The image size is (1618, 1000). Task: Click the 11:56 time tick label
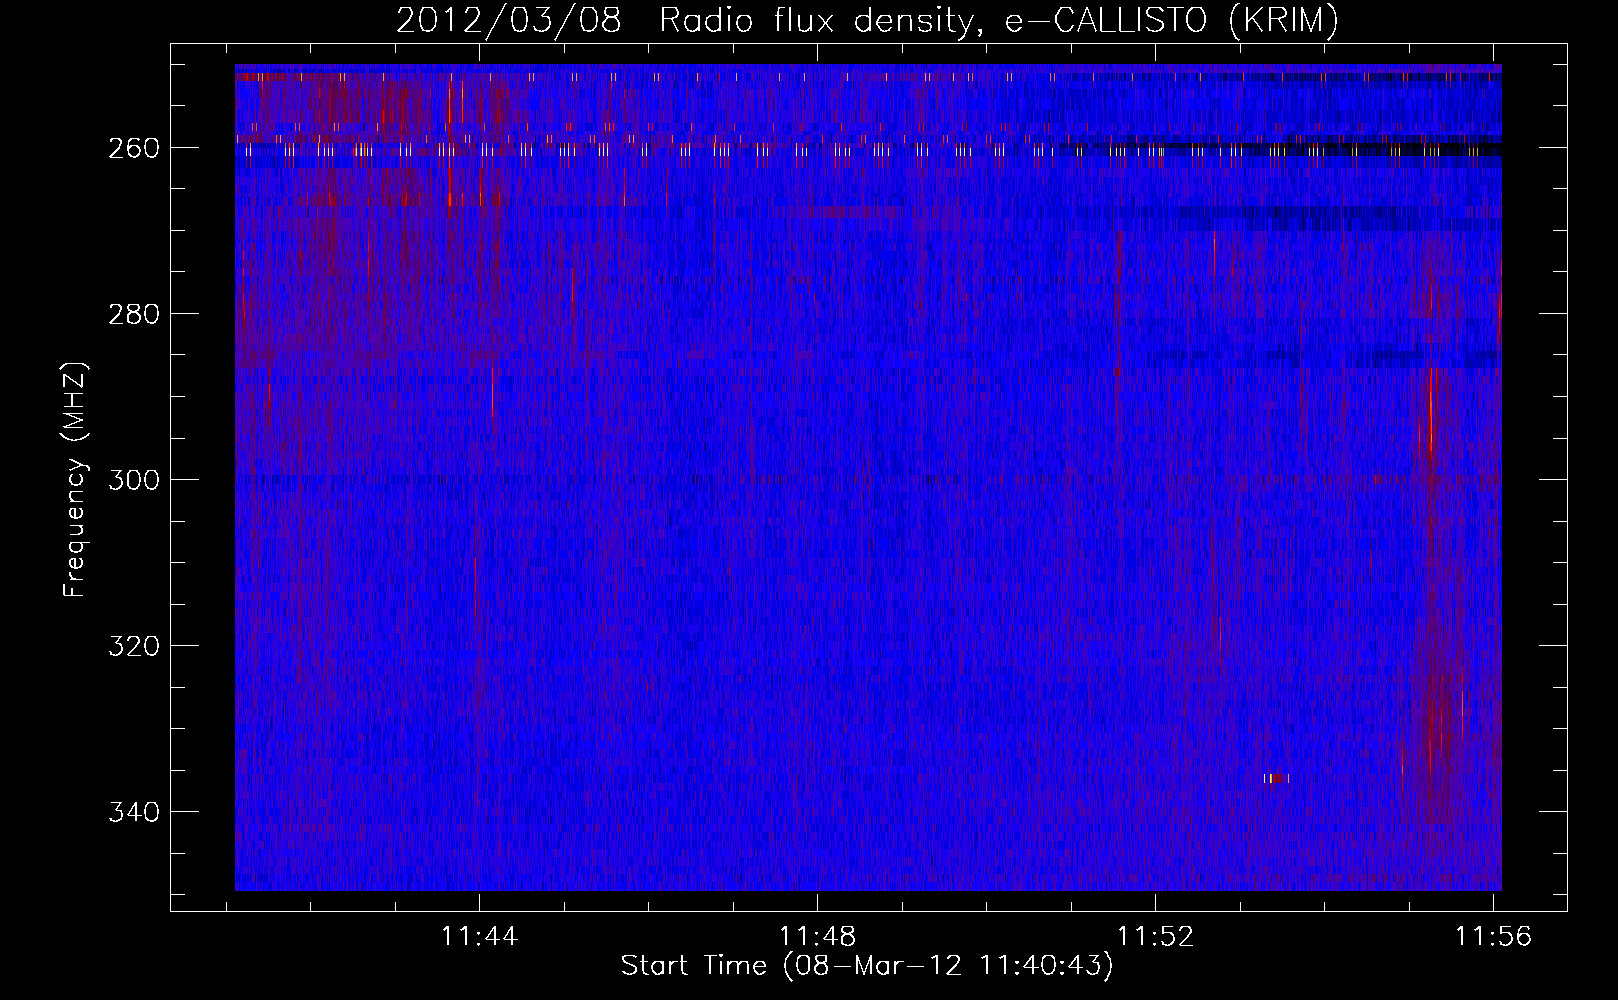(1494, 936)
